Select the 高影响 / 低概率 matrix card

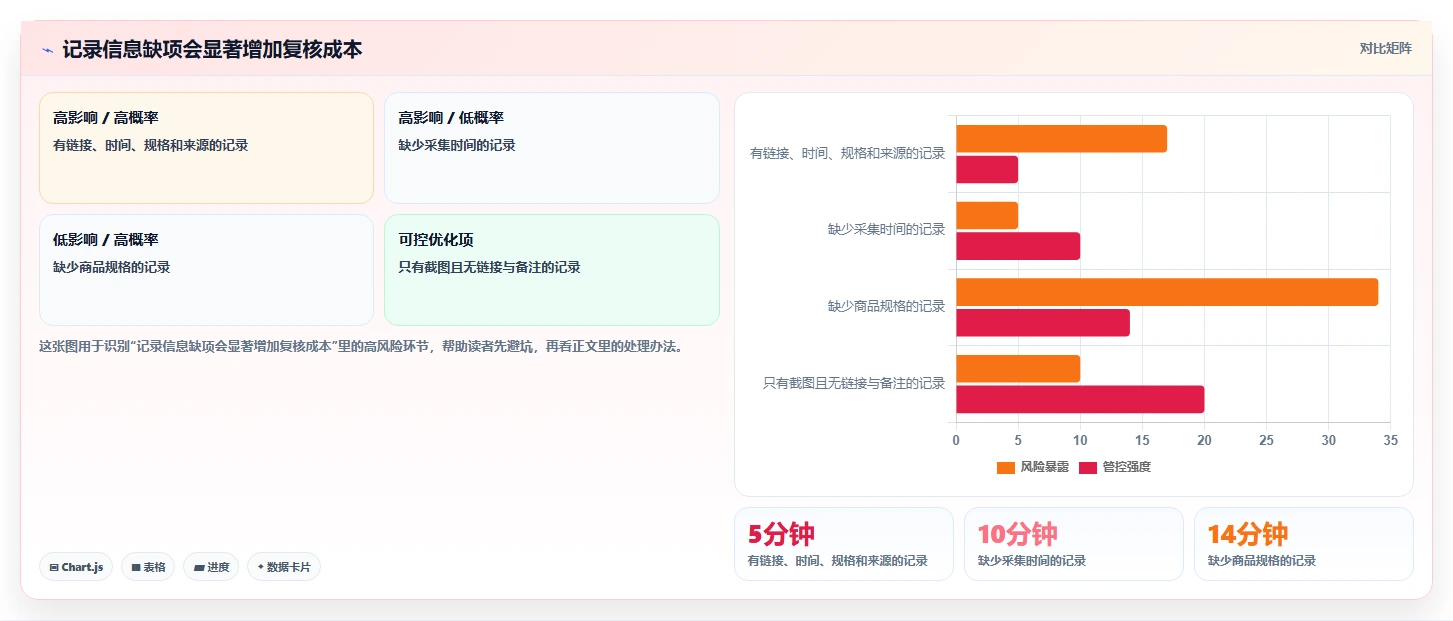(x=552, y=148)
